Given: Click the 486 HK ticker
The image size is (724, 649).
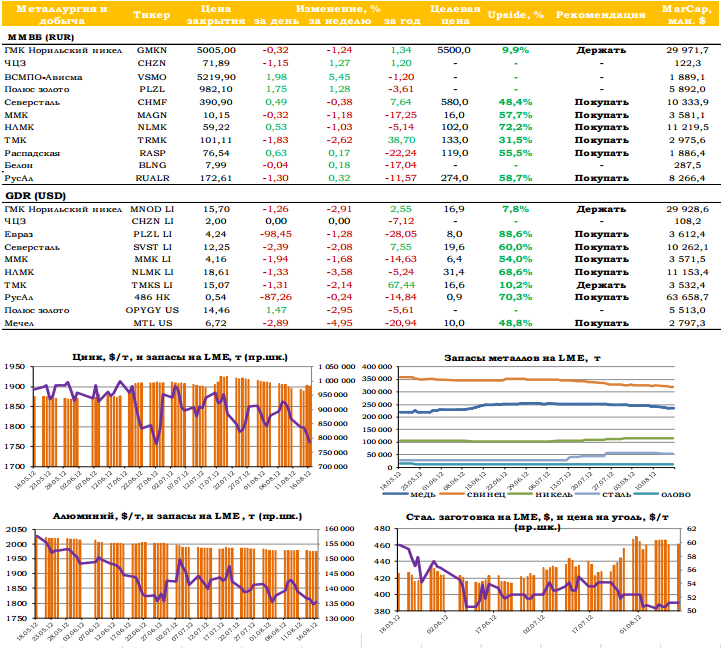Looking at the screenshot, I should coord(152,297).
